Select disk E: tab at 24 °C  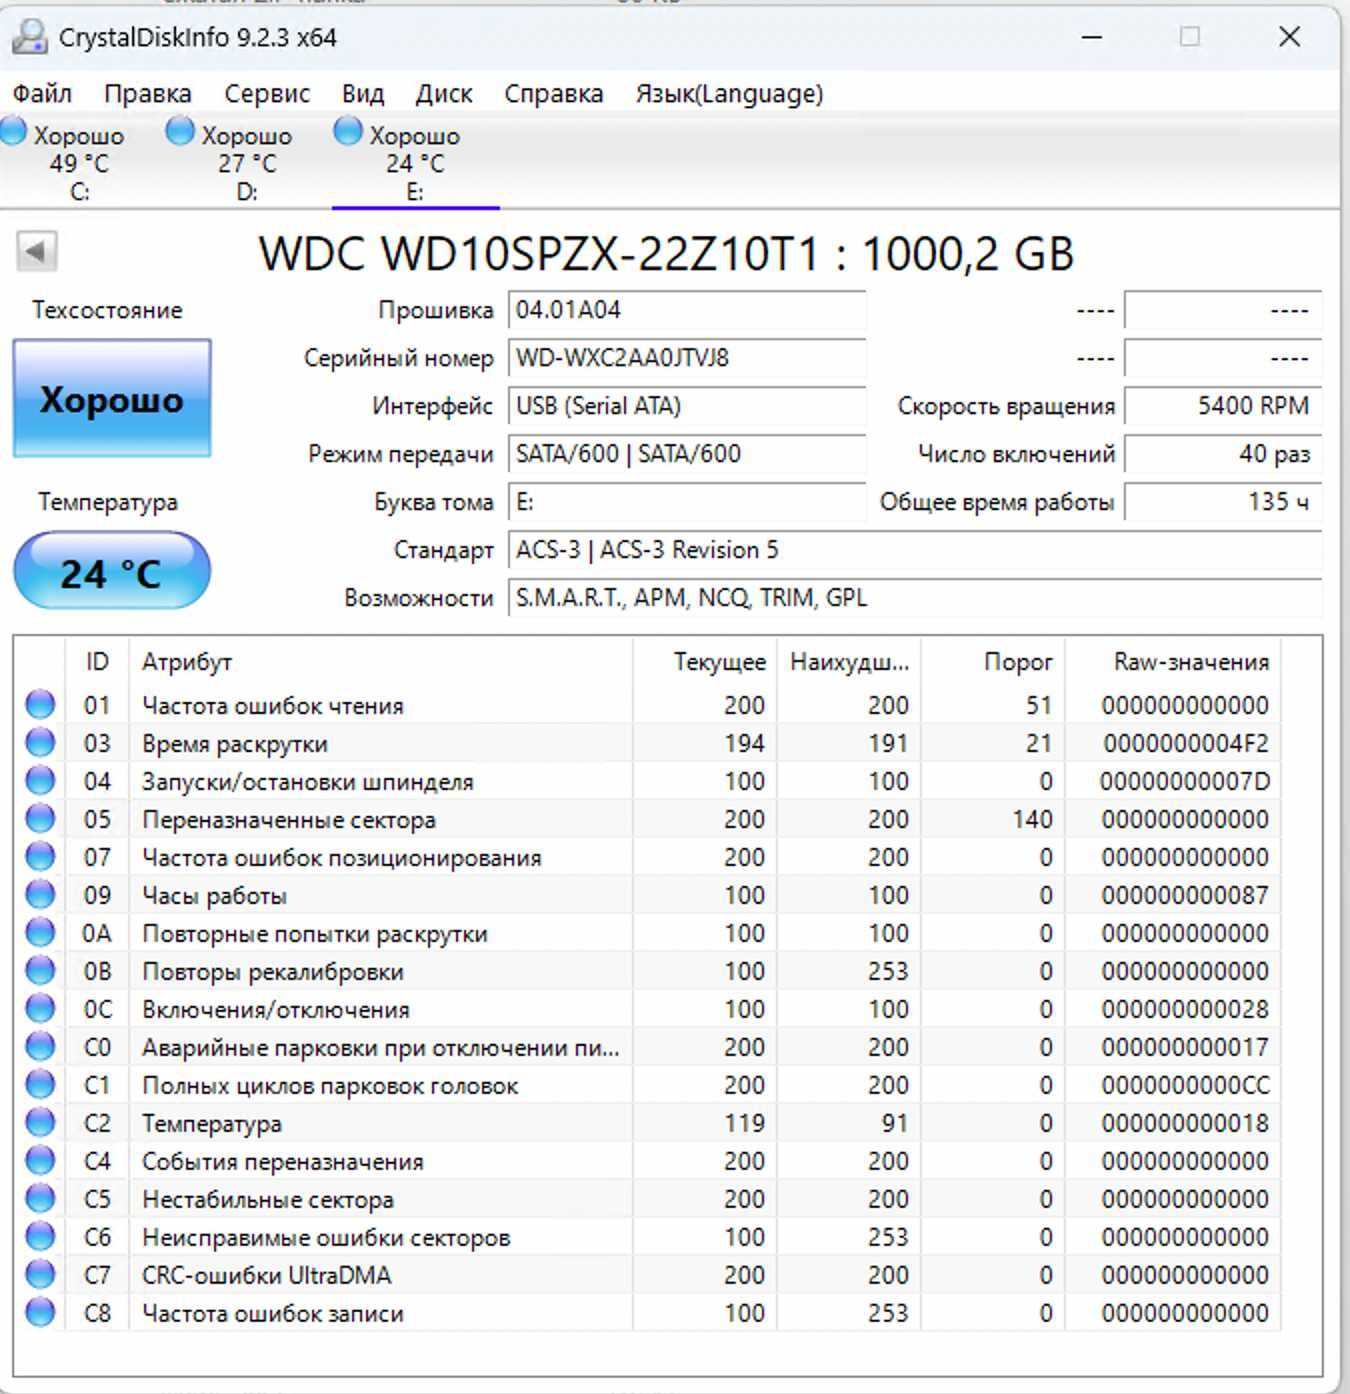click(x=414, y=162)
